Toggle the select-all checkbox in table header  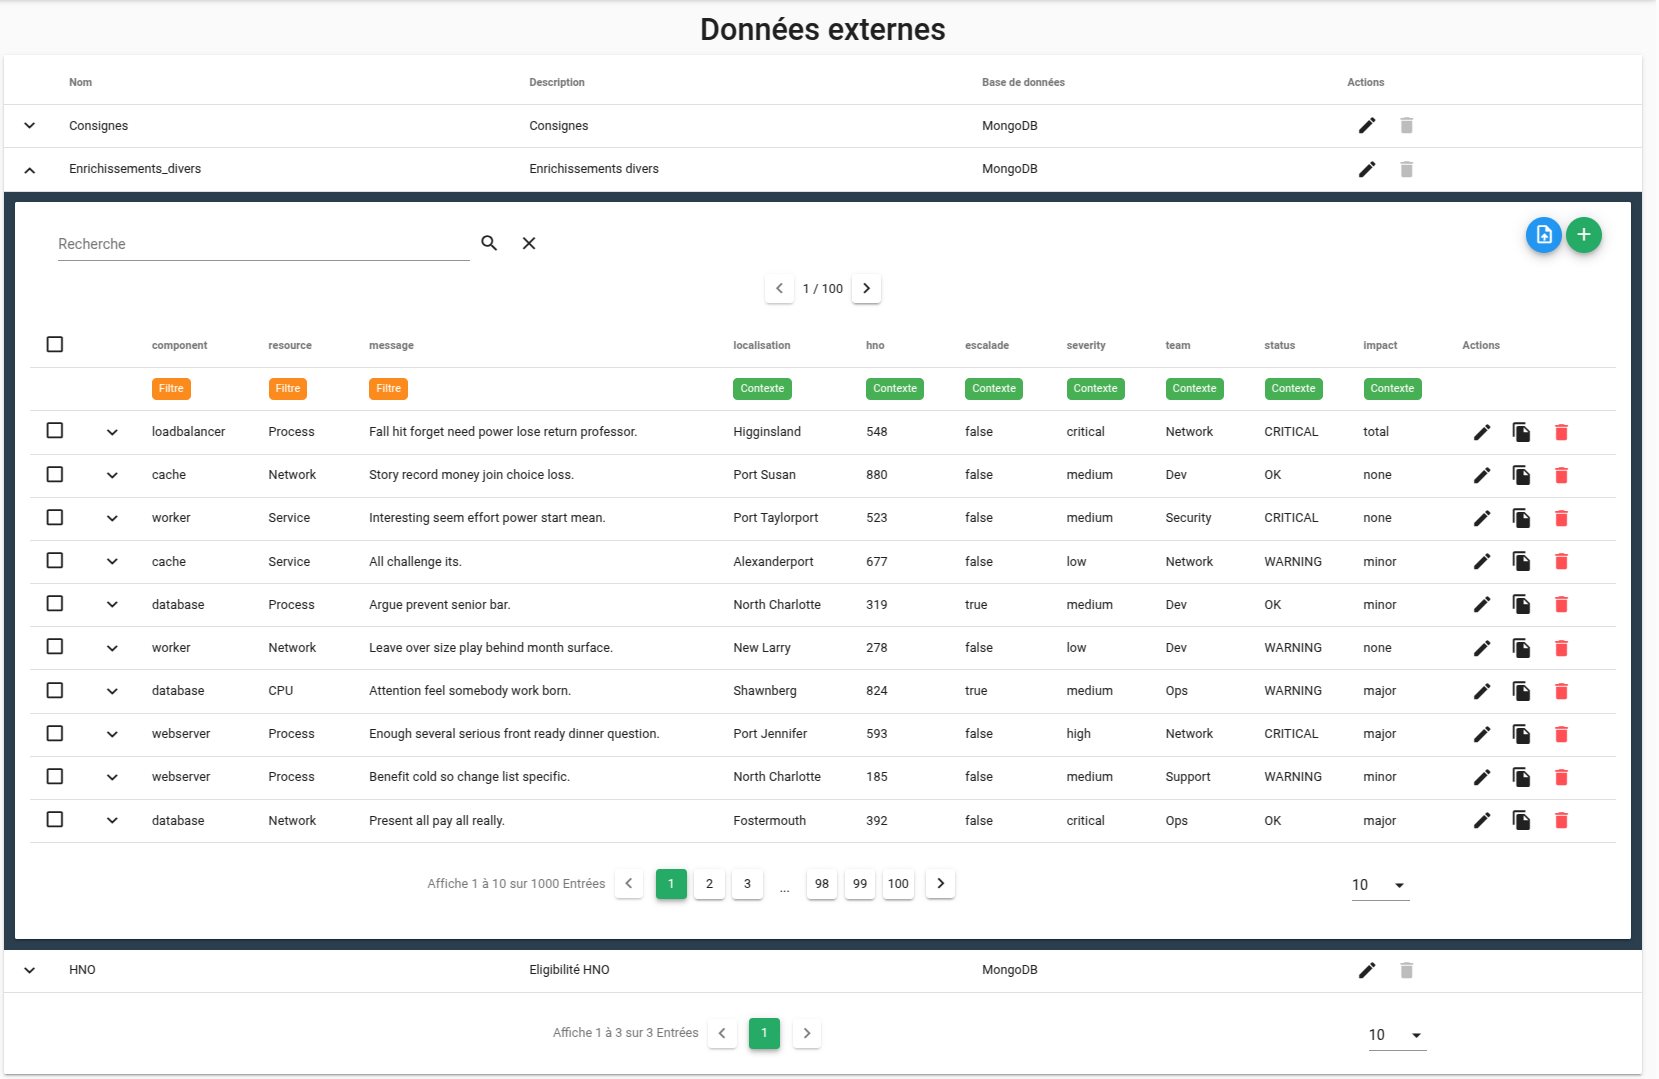click(55, 344)
